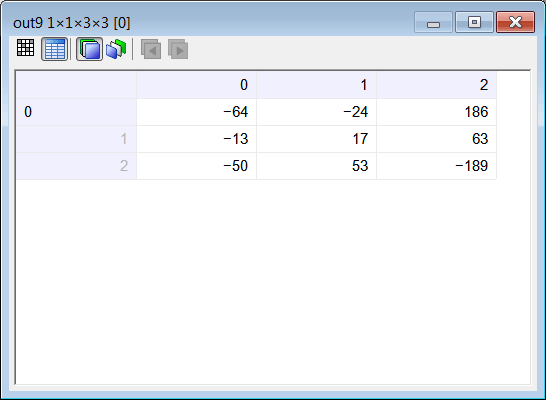Switch to the image grid view icon
This screenshot has height=400, width=546.
pos(25,48)
